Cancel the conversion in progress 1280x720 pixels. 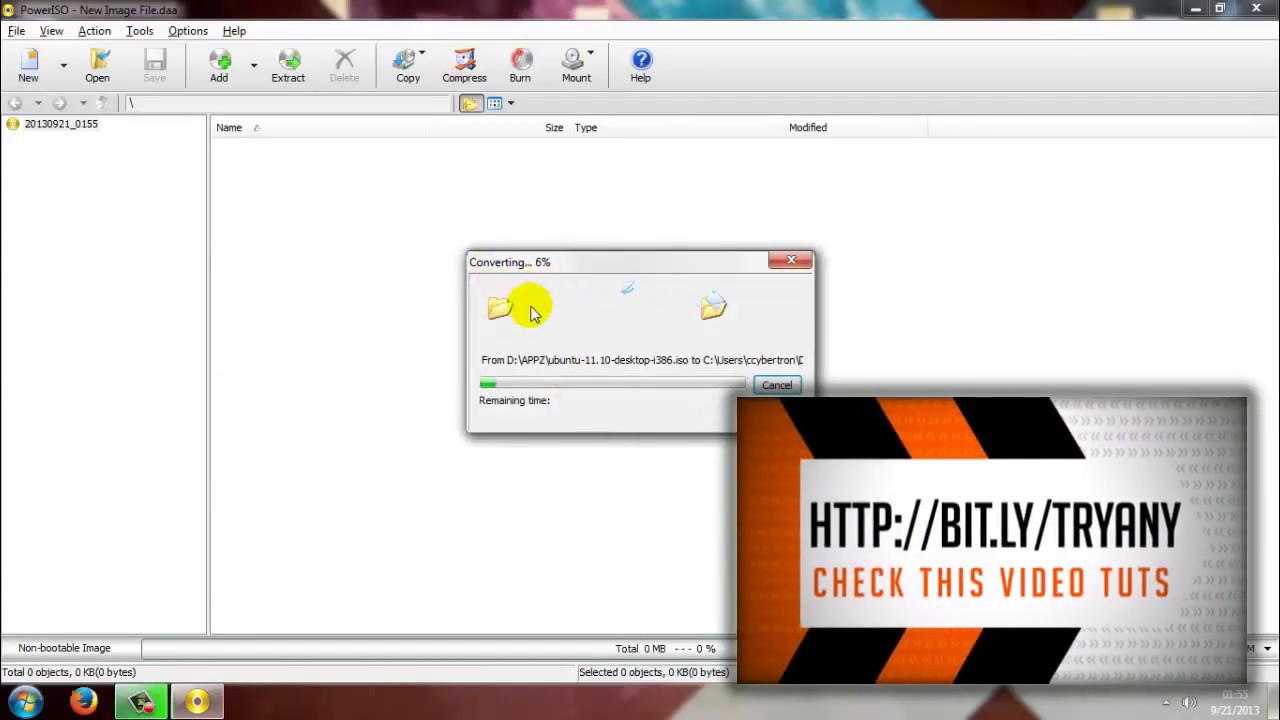pyautogui.click(x=777, y=385)
